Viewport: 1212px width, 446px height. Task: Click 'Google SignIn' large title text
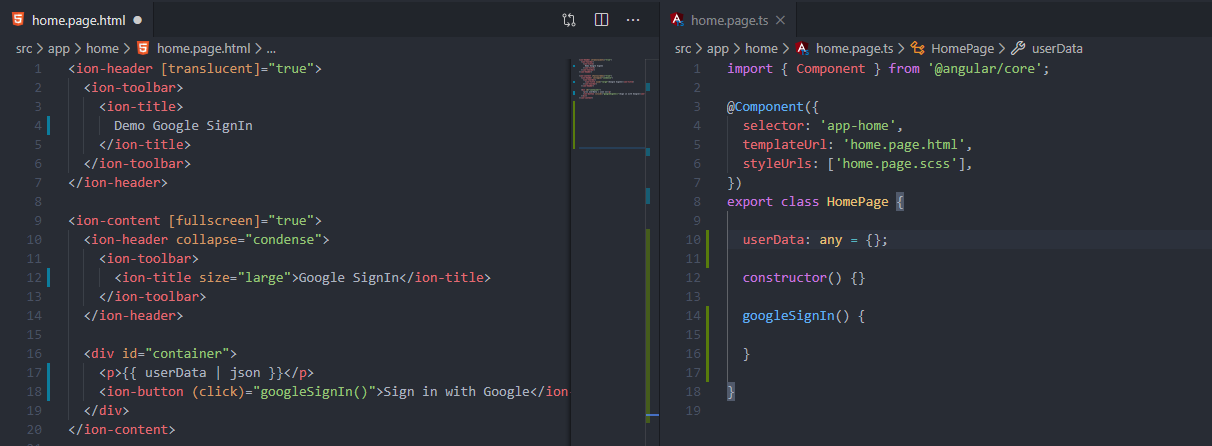coord(349,278)
